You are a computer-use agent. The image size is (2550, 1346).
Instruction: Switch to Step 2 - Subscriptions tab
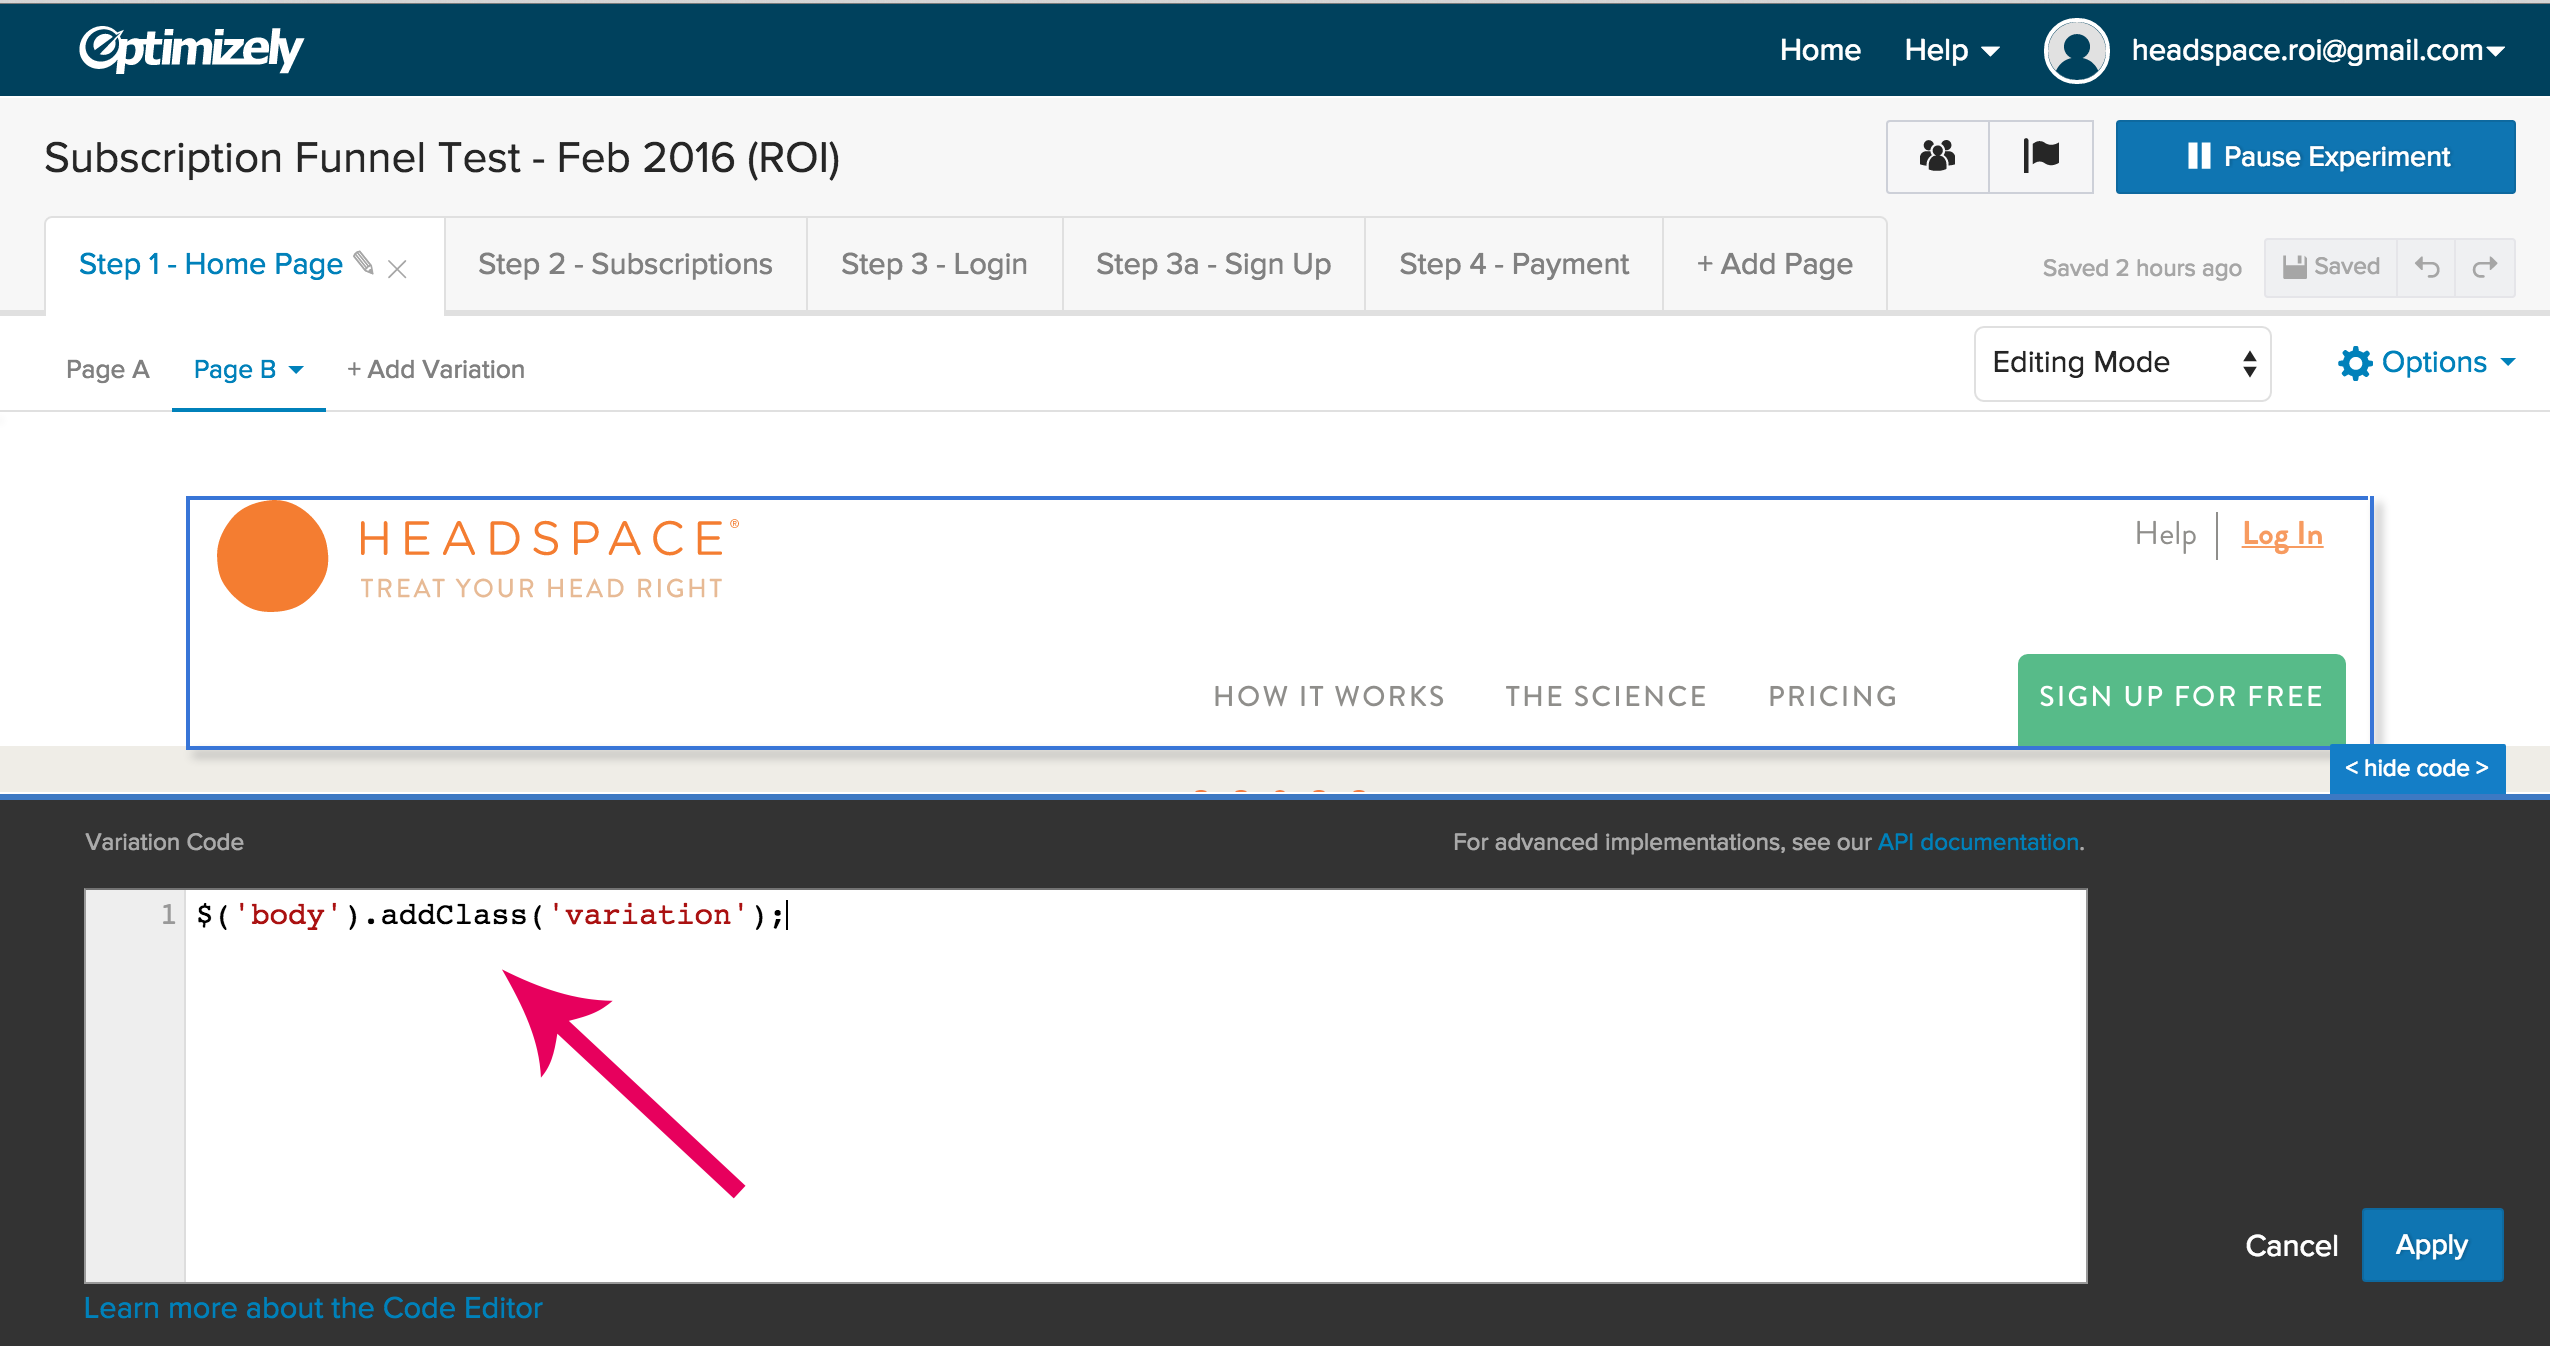625,264
